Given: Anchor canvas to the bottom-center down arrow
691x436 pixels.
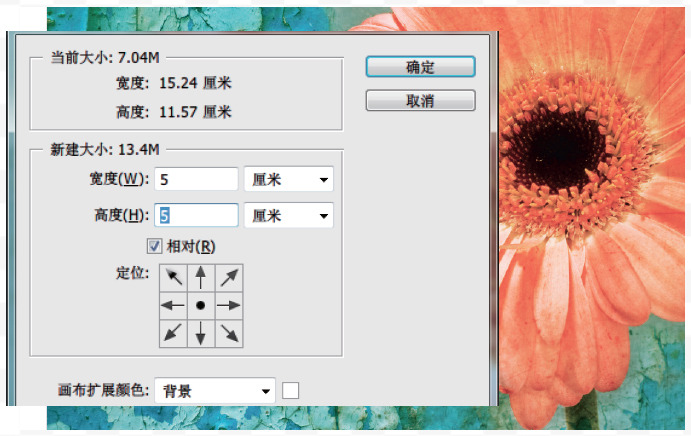Looking at the screenshot, I should (x=201, y=333).
